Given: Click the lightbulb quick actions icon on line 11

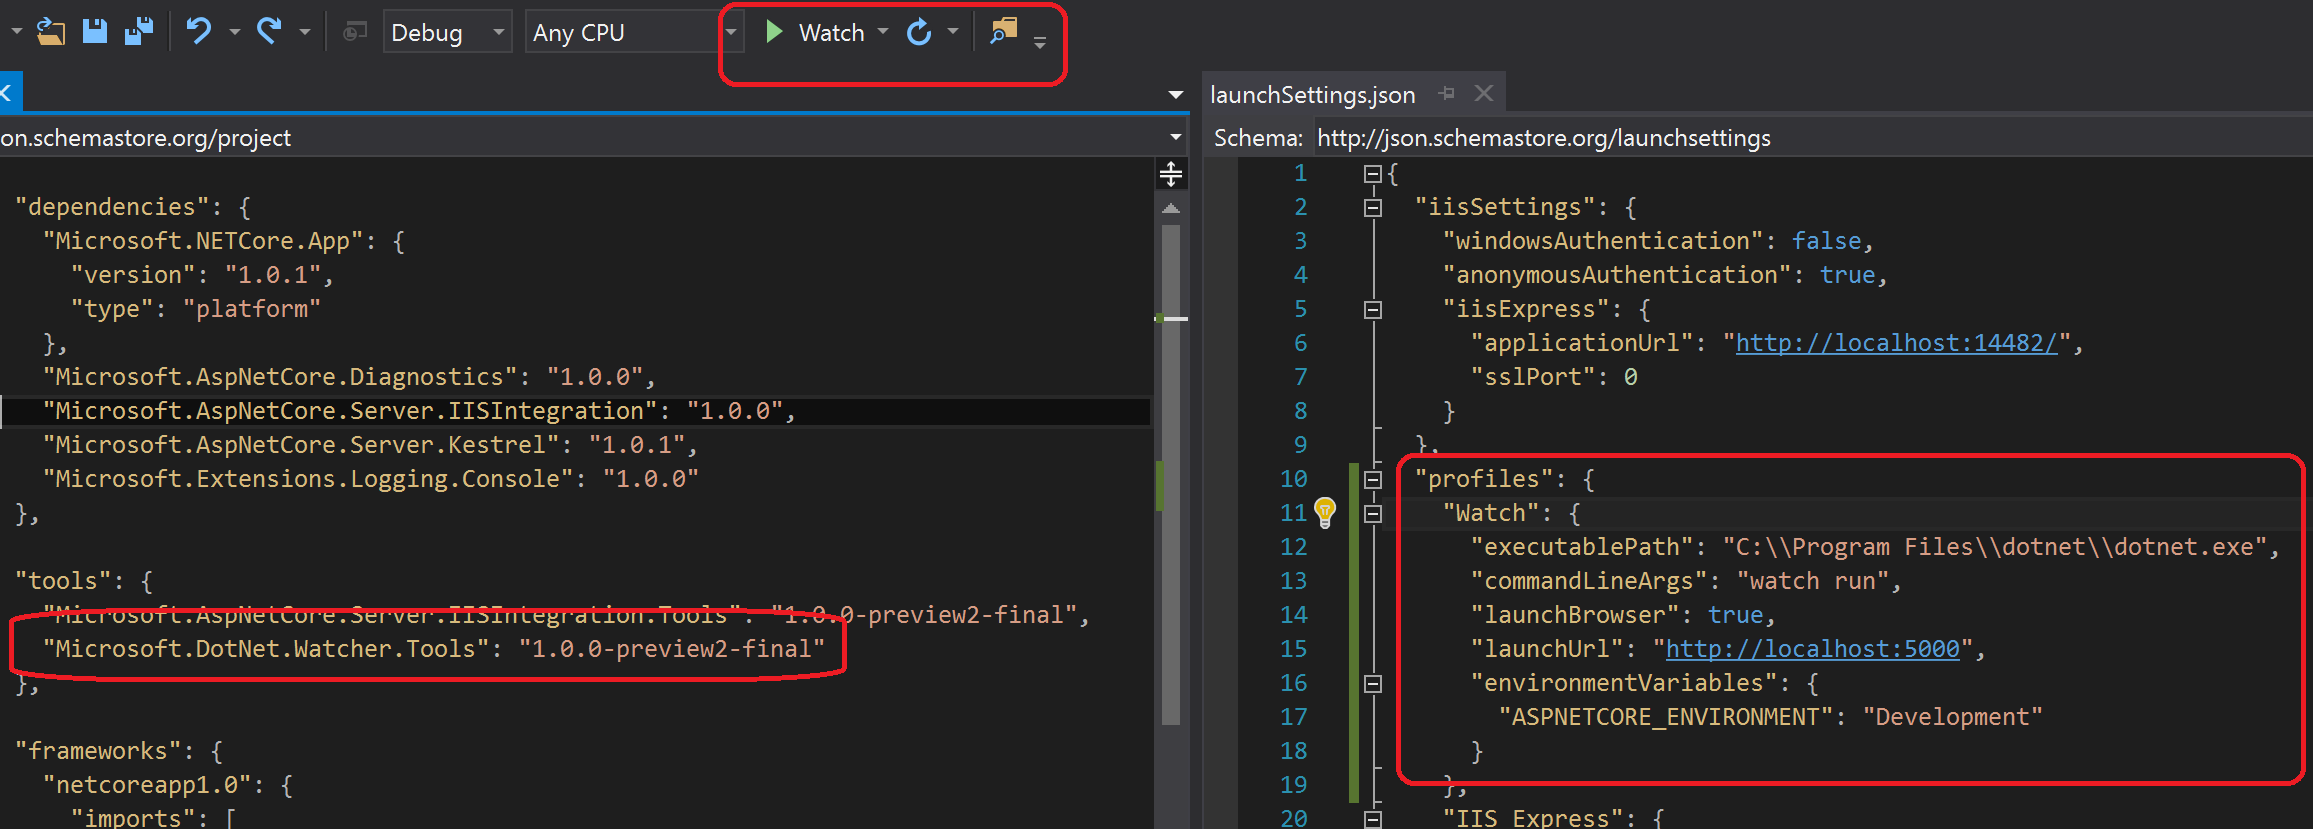Looking at the screenshot, I should [1325, 513].
